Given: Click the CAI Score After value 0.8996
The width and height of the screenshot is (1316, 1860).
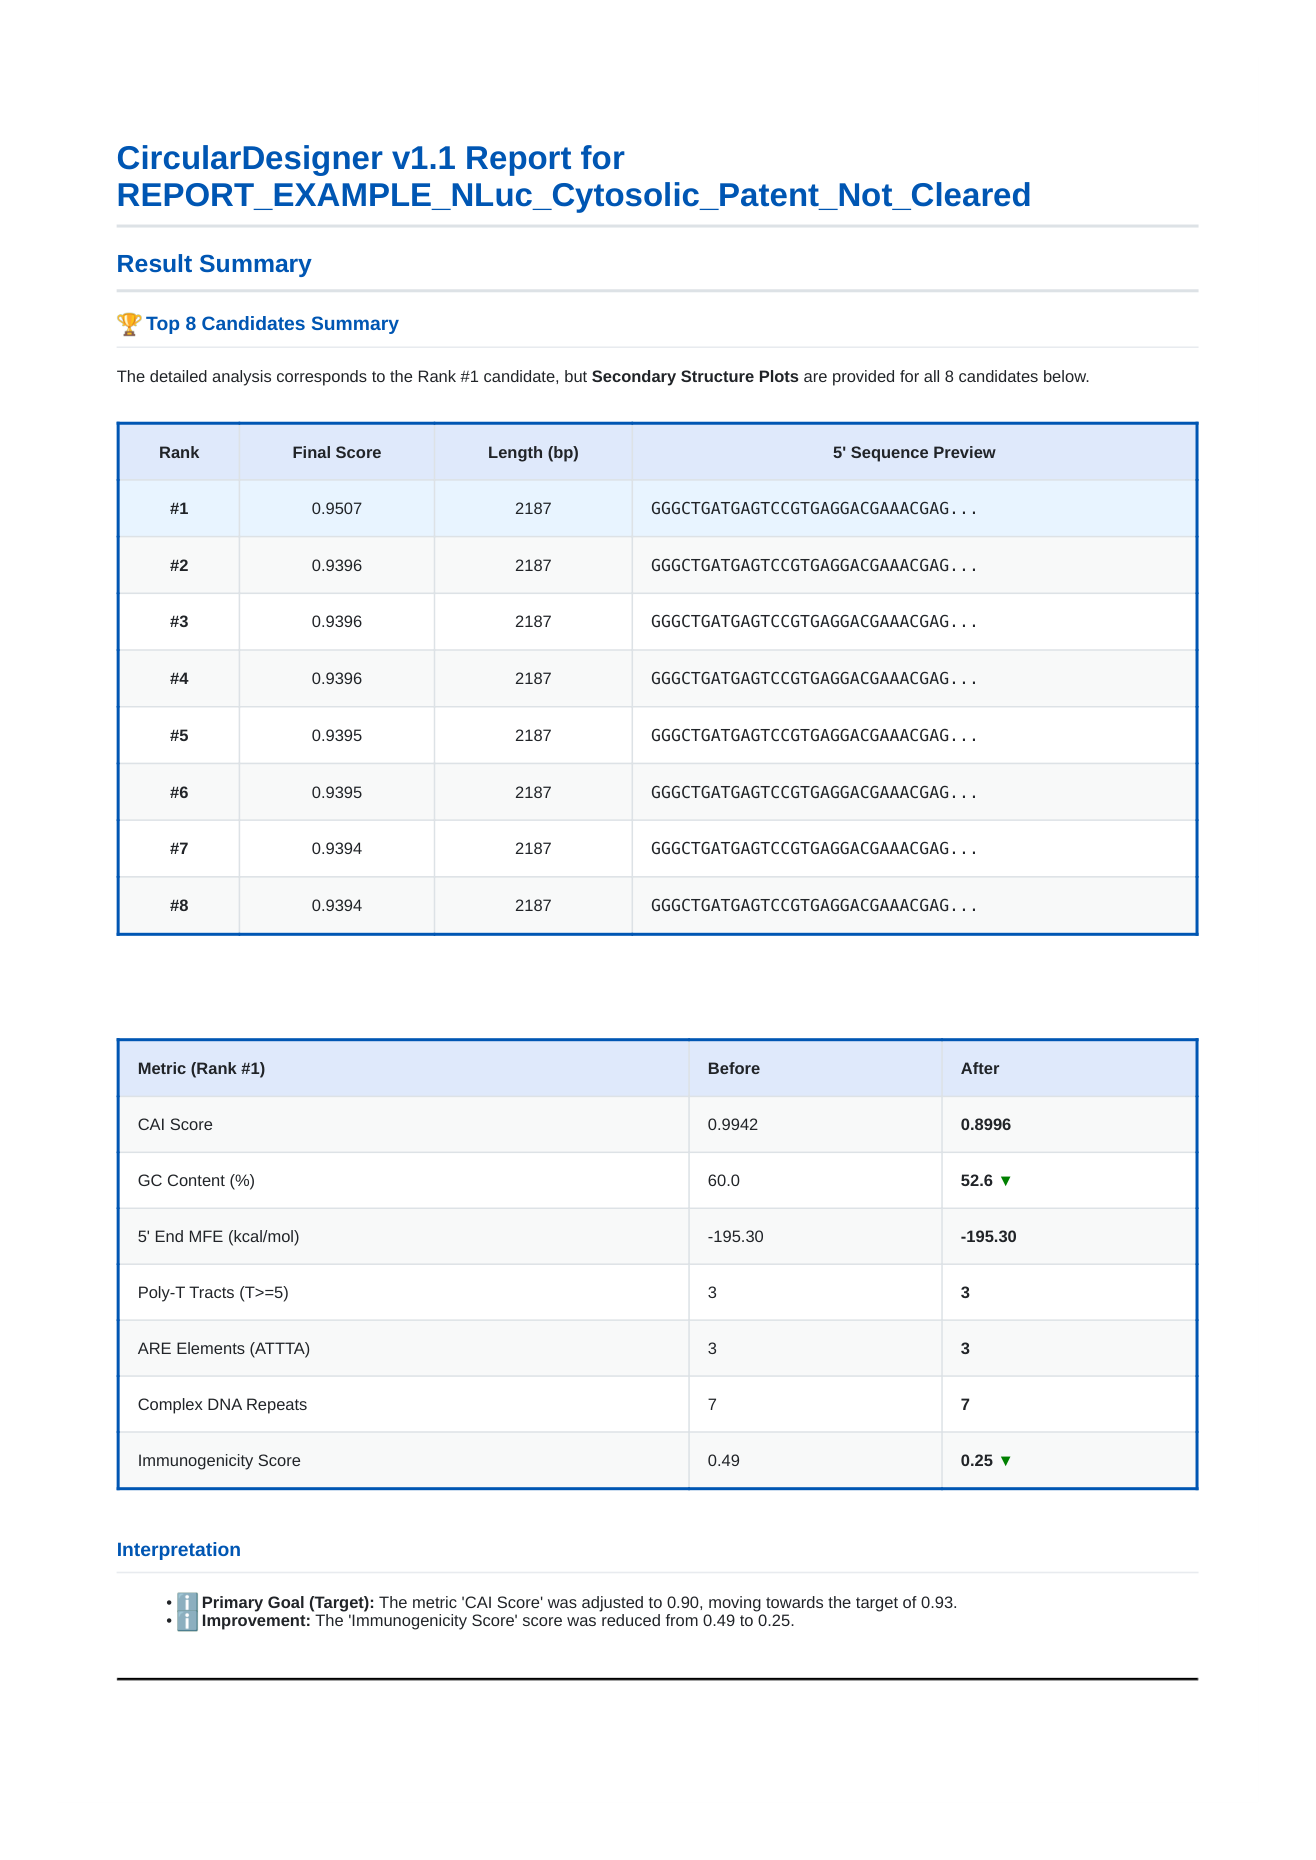Looking at the screenshot, I should [985, 1125].
